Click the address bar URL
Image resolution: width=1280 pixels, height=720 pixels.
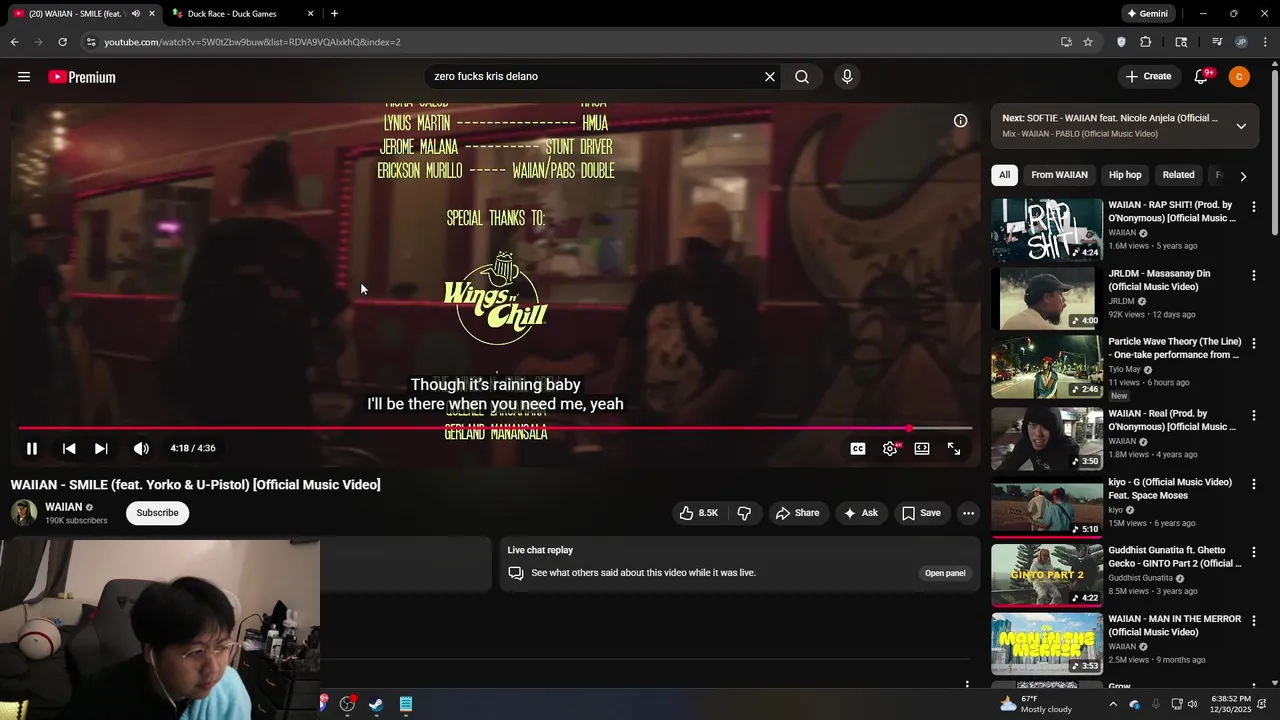point(252,42)
